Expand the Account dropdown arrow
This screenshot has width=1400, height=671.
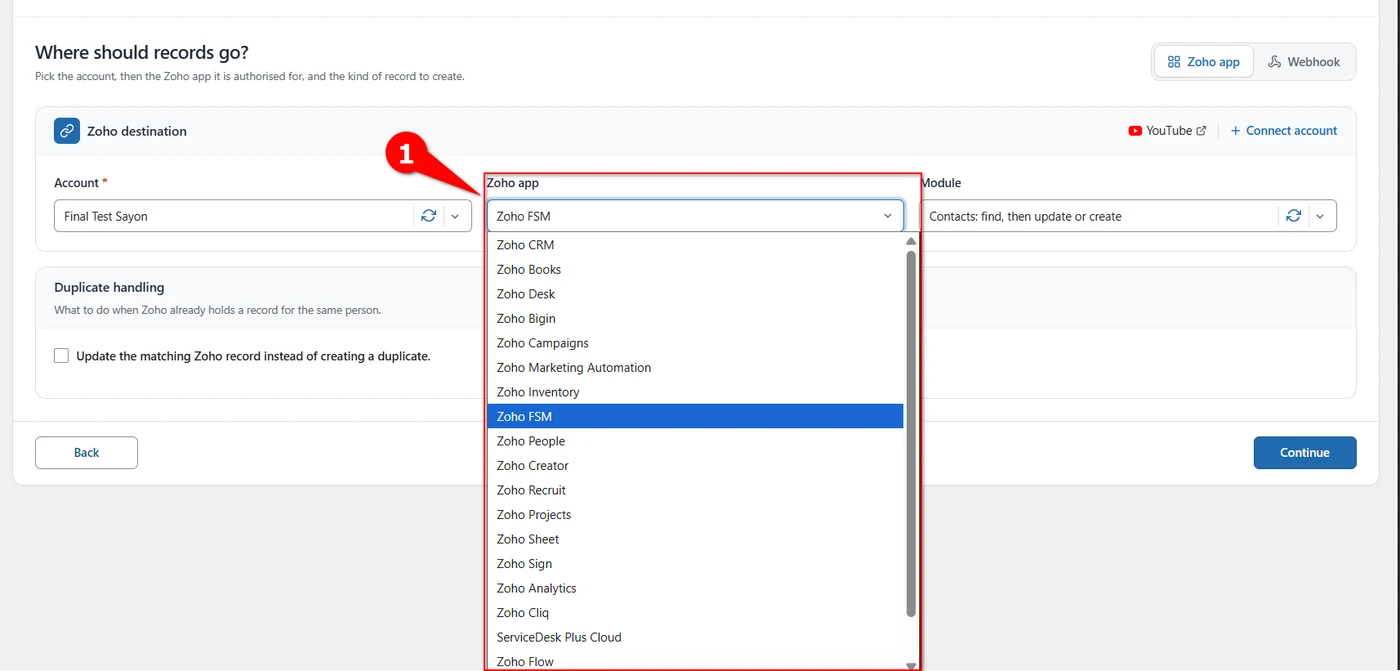click(x=455, y=216)
